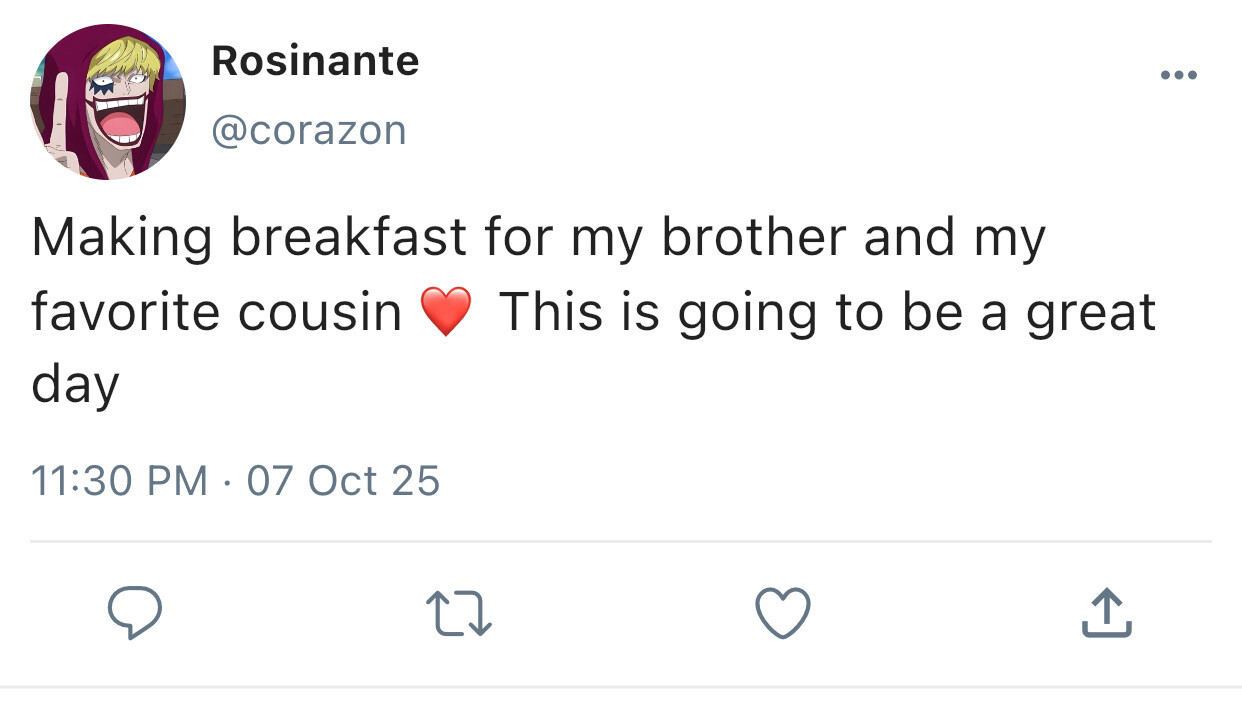
Task: Click the word "day" ending the tweet
Action: [75, 386]
